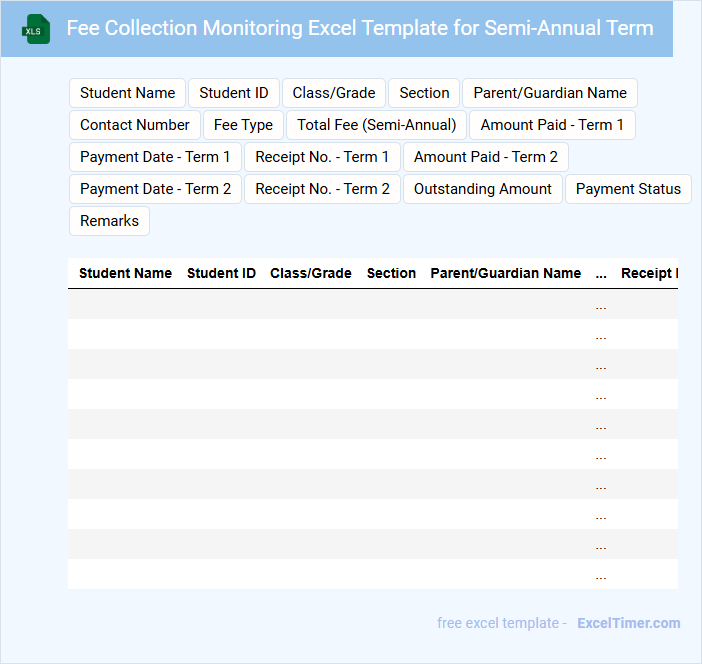
Task: Click the Payment Date - Term 2 tag
Action: 155,189
